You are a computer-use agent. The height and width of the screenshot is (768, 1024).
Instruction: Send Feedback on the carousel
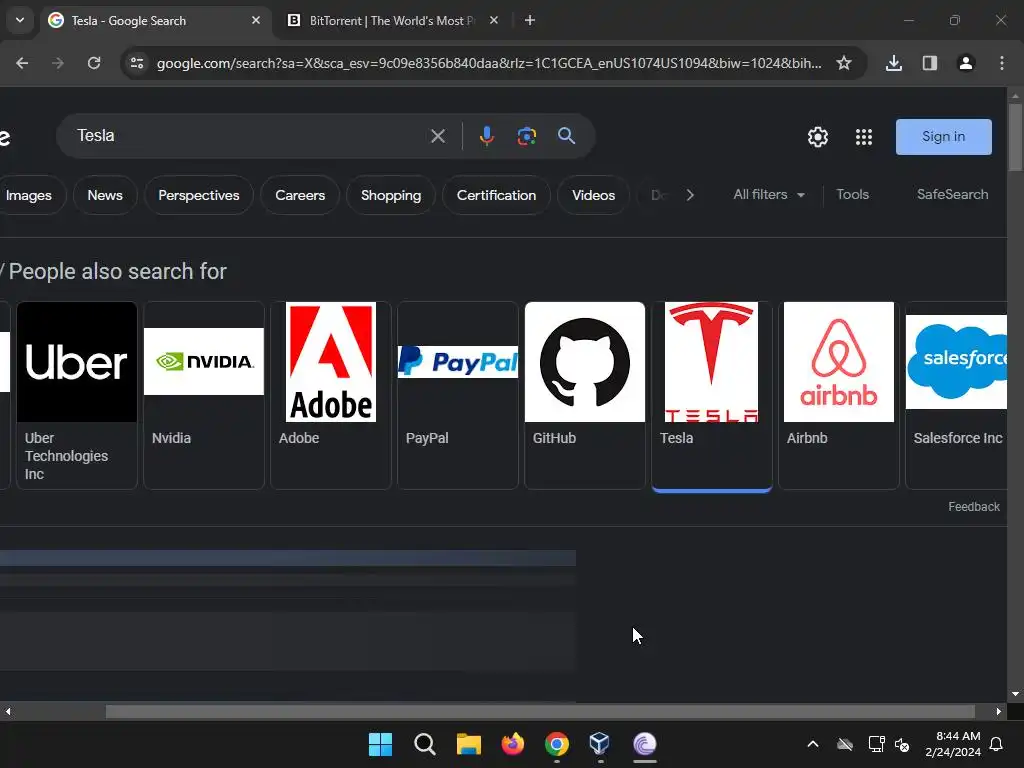tap(974, 507)
